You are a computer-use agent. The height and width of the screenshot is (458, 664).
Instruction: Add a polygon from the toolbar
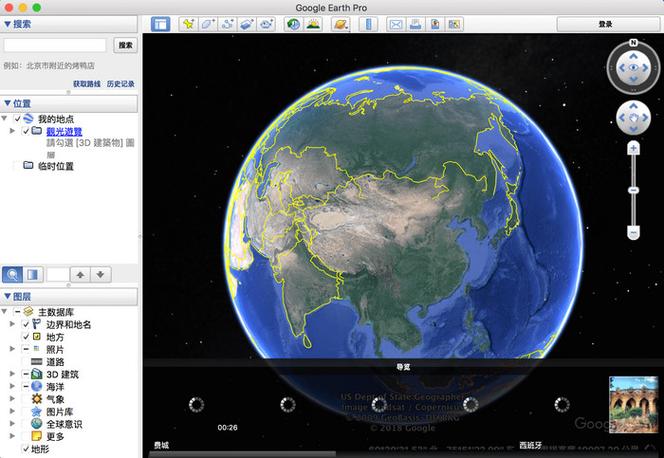pos(208,24)
